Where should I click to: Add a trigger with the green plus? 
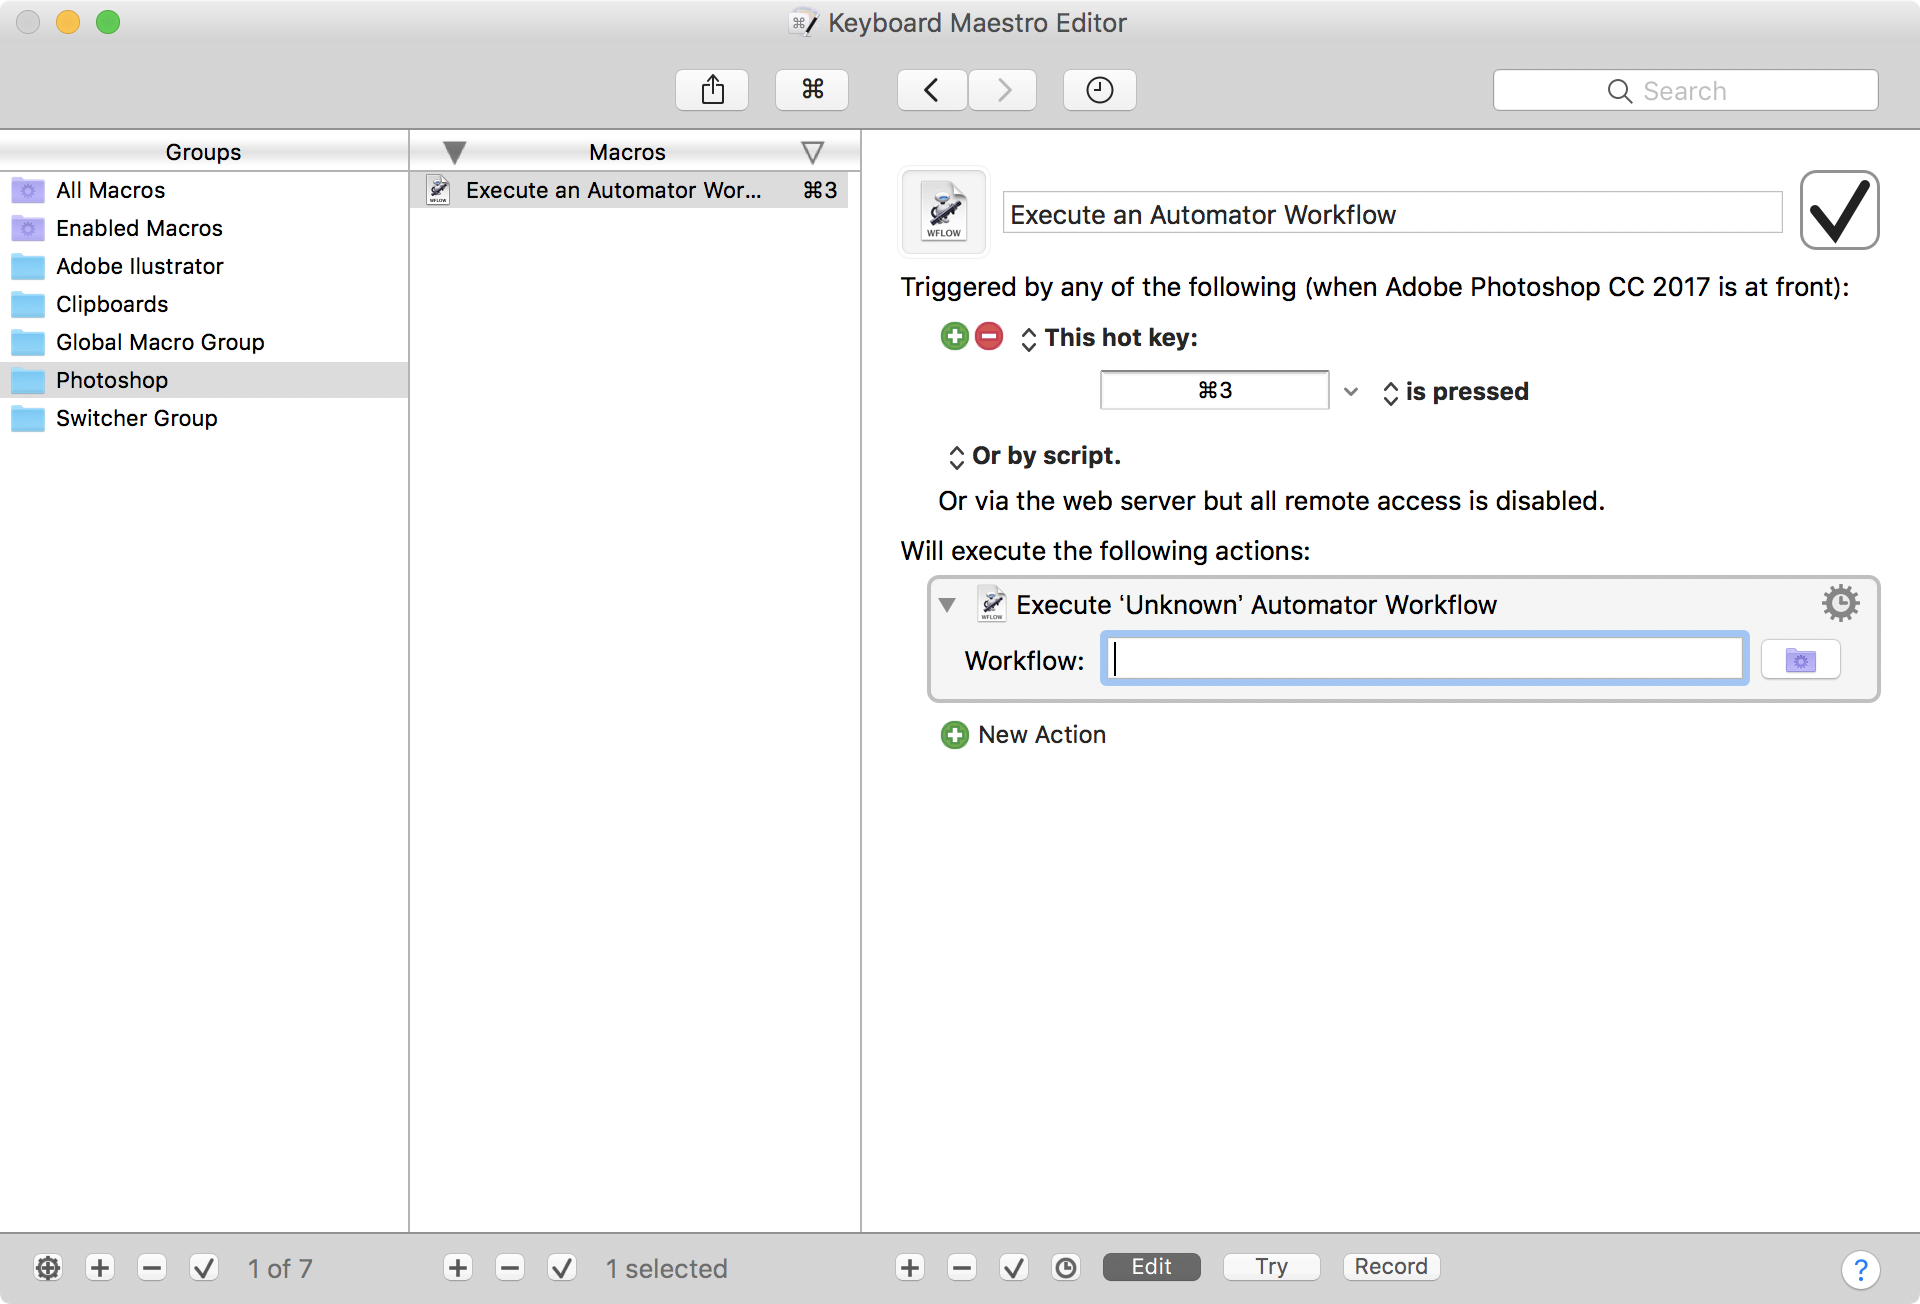(955, 336)
